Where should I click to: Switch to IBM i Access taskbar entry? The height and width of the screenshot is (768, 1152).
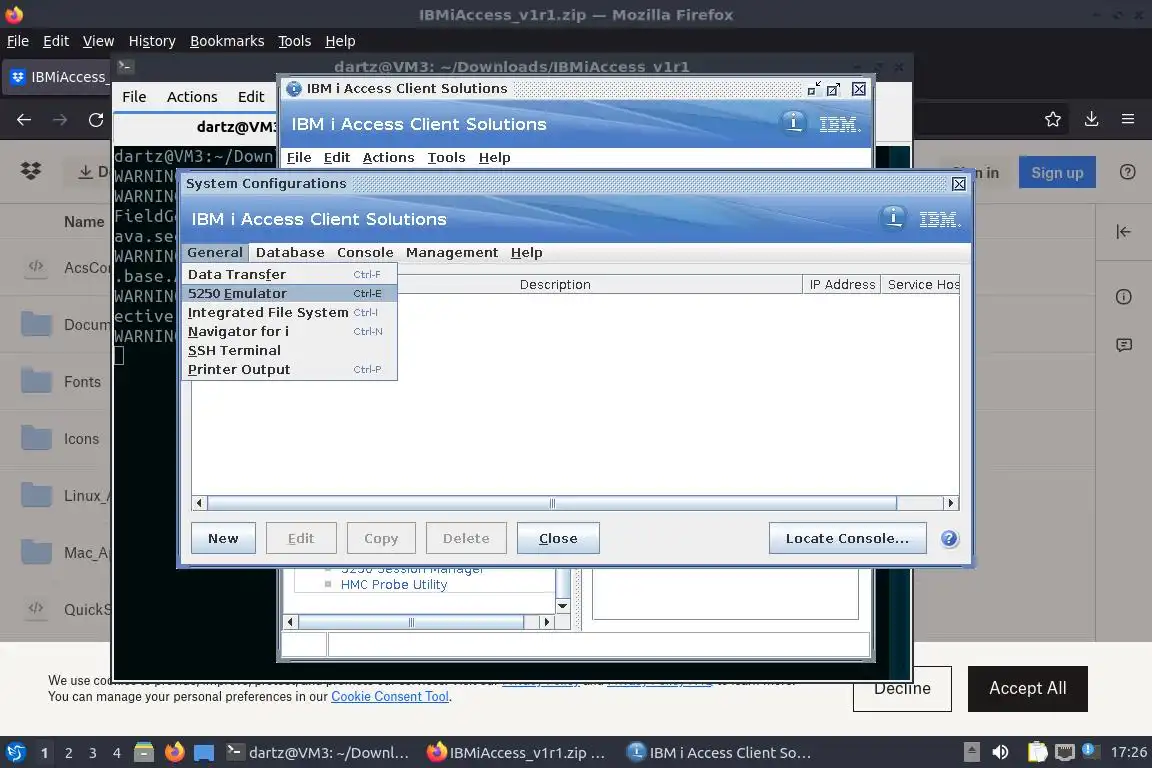pos(720,753)
